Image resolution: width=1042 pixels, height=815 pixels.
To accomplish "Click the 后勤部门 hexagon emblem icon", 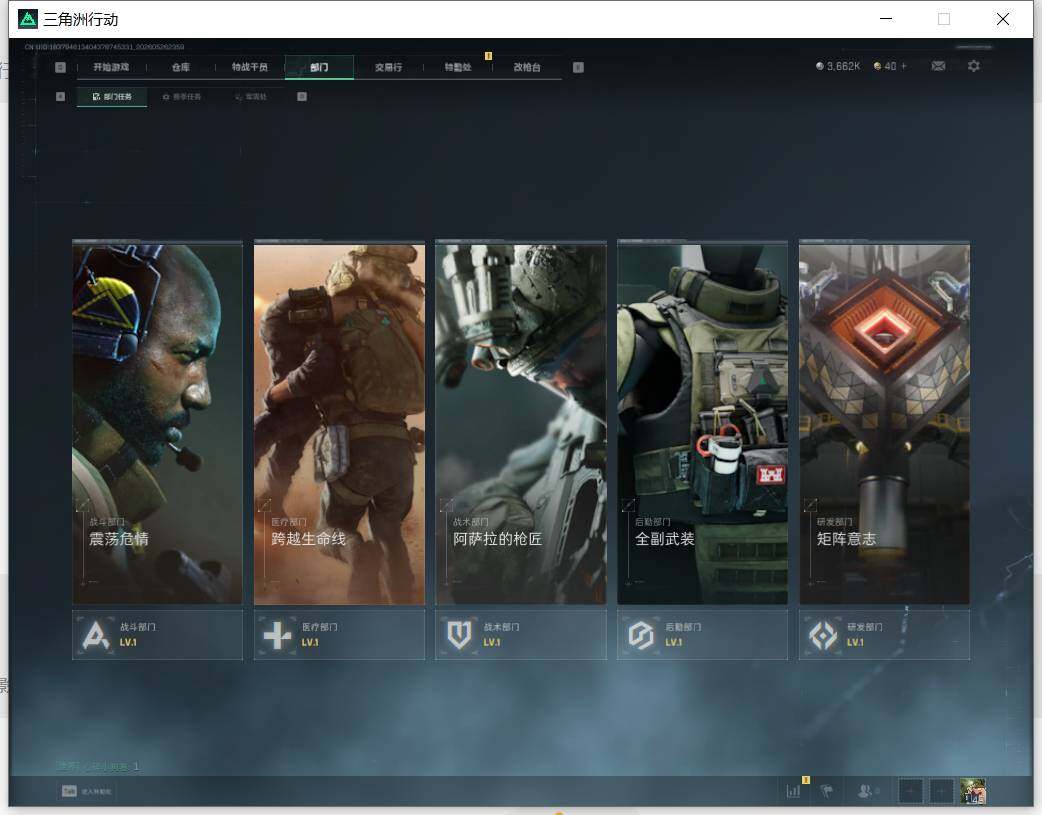I will pos(641,636).
